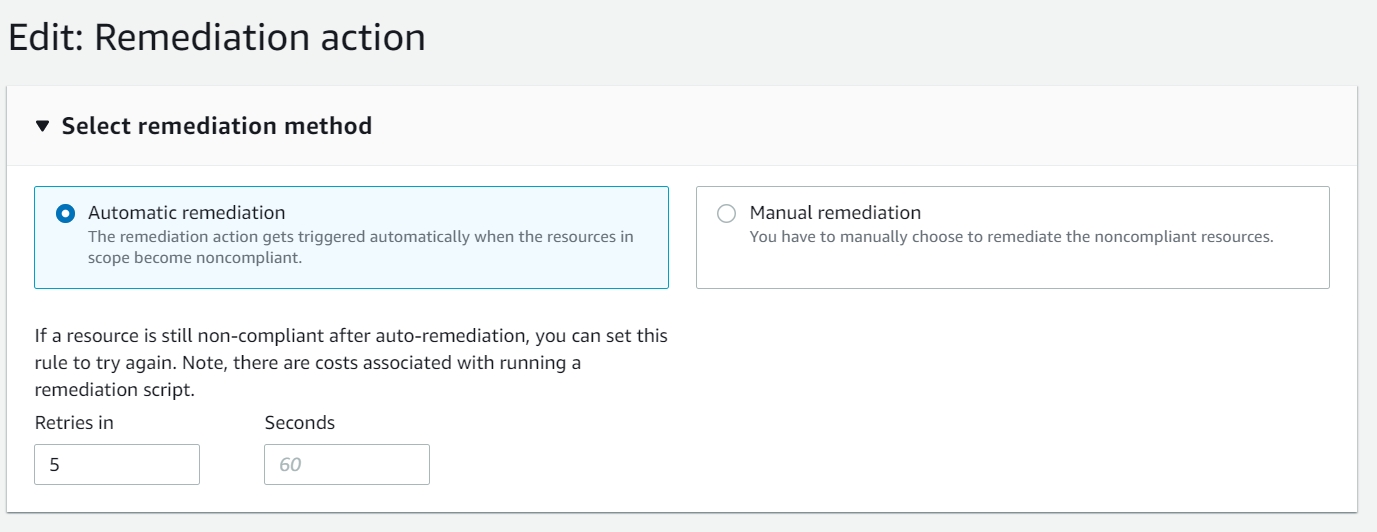1377x532 pixels.
Task: Click the 60 placeholder in Seconds field
Action: [291, 465]
